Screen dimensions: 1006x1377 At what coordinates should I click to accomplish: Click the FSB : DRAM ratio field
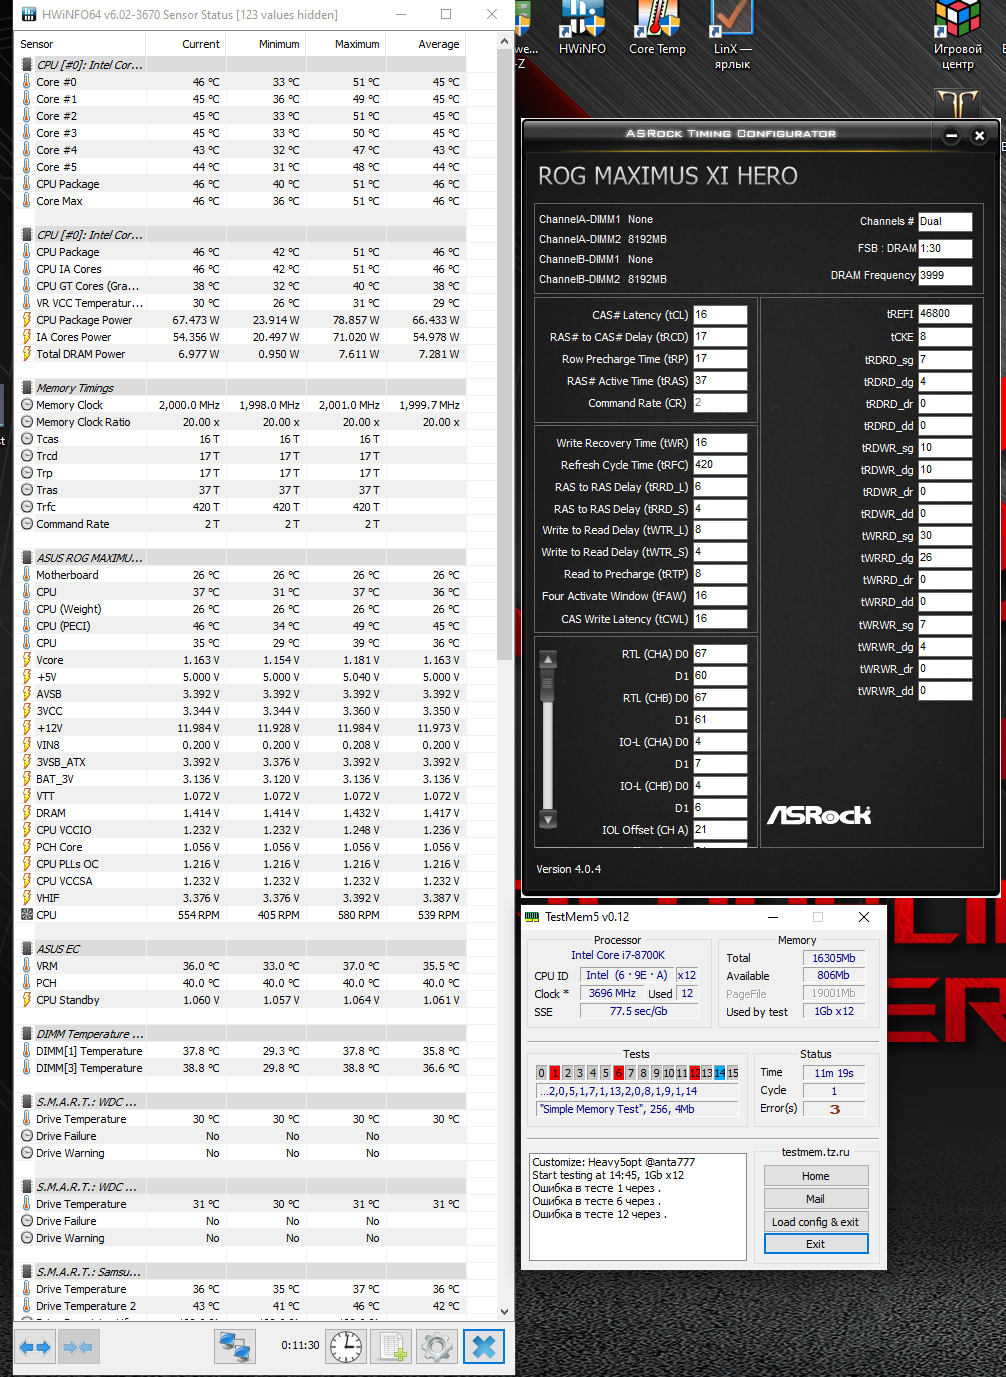[x=945, y=249]
